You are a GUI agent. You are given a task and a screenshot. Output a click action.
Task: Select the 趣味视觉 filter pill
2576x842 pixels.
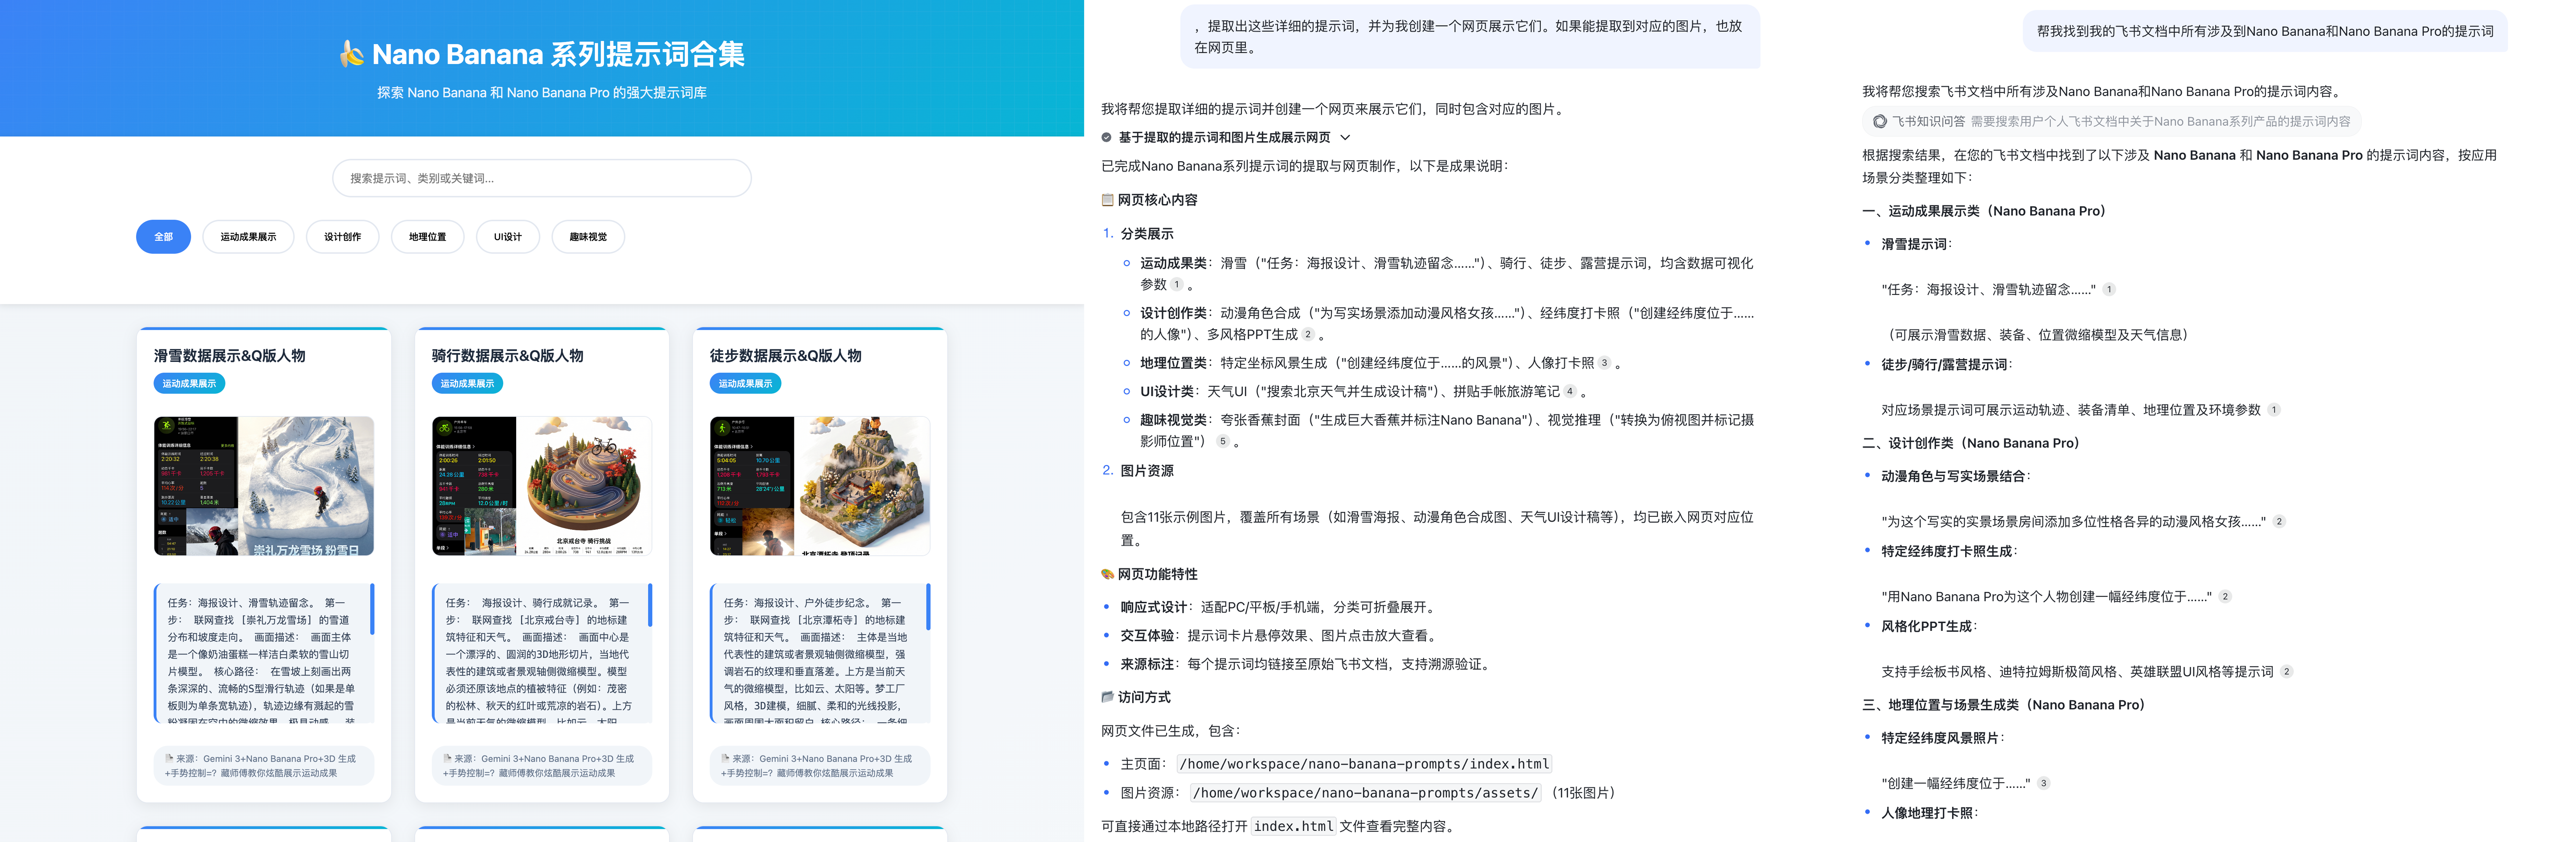click(588, 237)
